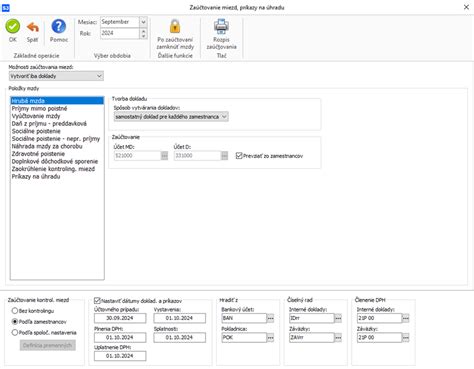
Task: Click the Účet MD browse button
Action: click(164, 156)
